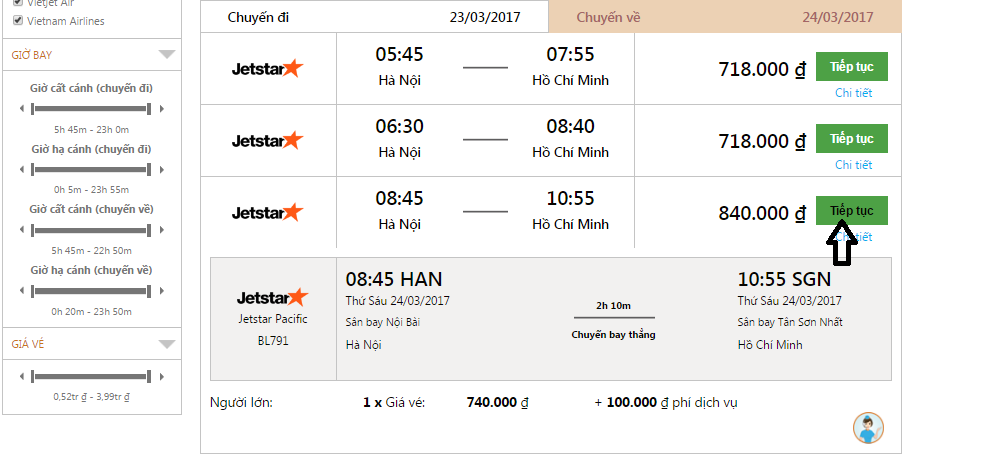Click Jetstar logo of the 08:45 flight
The height and width of the screenshot is (454, 986).
point(267,212)
